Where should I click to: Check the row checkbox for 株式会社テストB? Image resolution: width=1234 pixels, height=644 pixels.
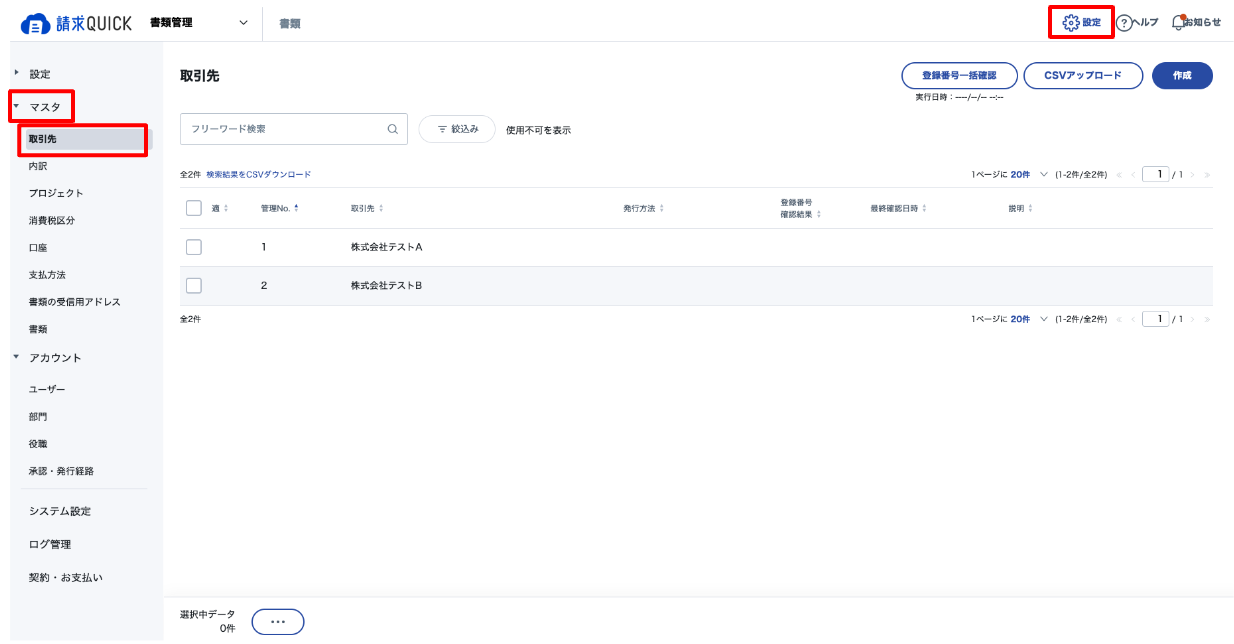pyautogui.click(x=193, y=285)
